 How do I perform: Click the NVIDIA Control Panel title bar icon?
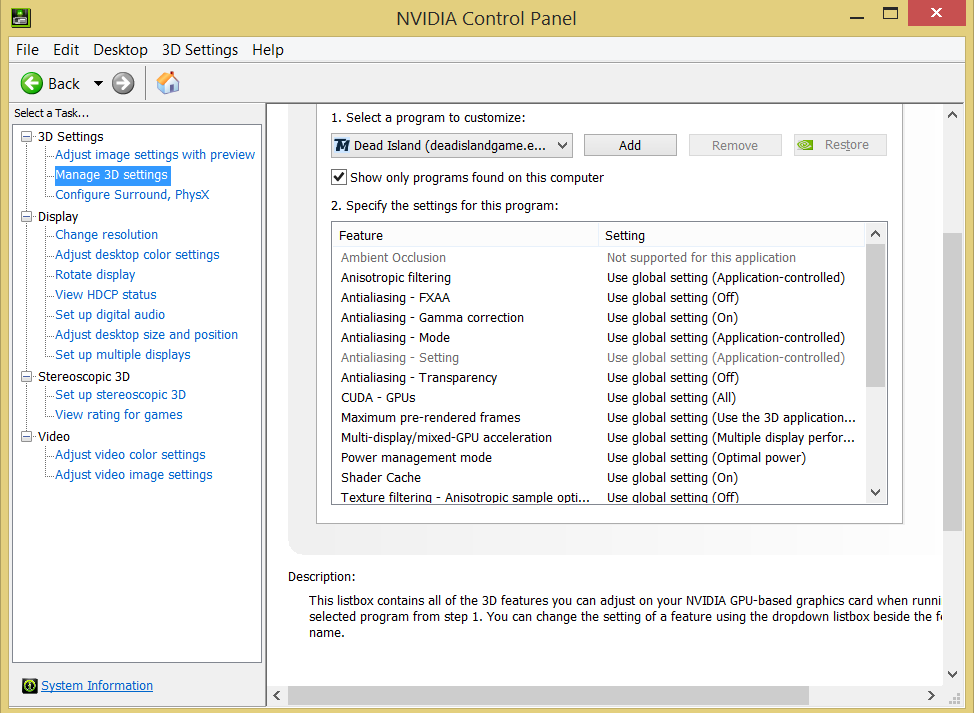pos(20,18)
